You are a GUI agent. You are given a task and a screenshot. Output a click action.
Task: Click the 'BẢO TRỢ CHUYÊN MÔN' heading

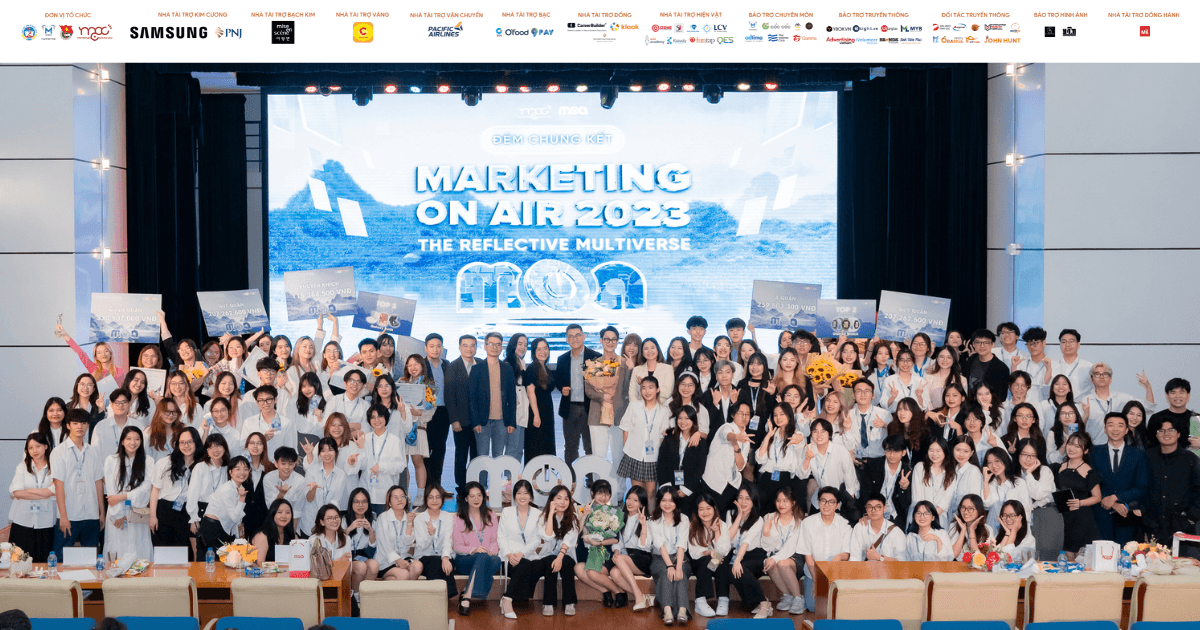coord(781,15)
